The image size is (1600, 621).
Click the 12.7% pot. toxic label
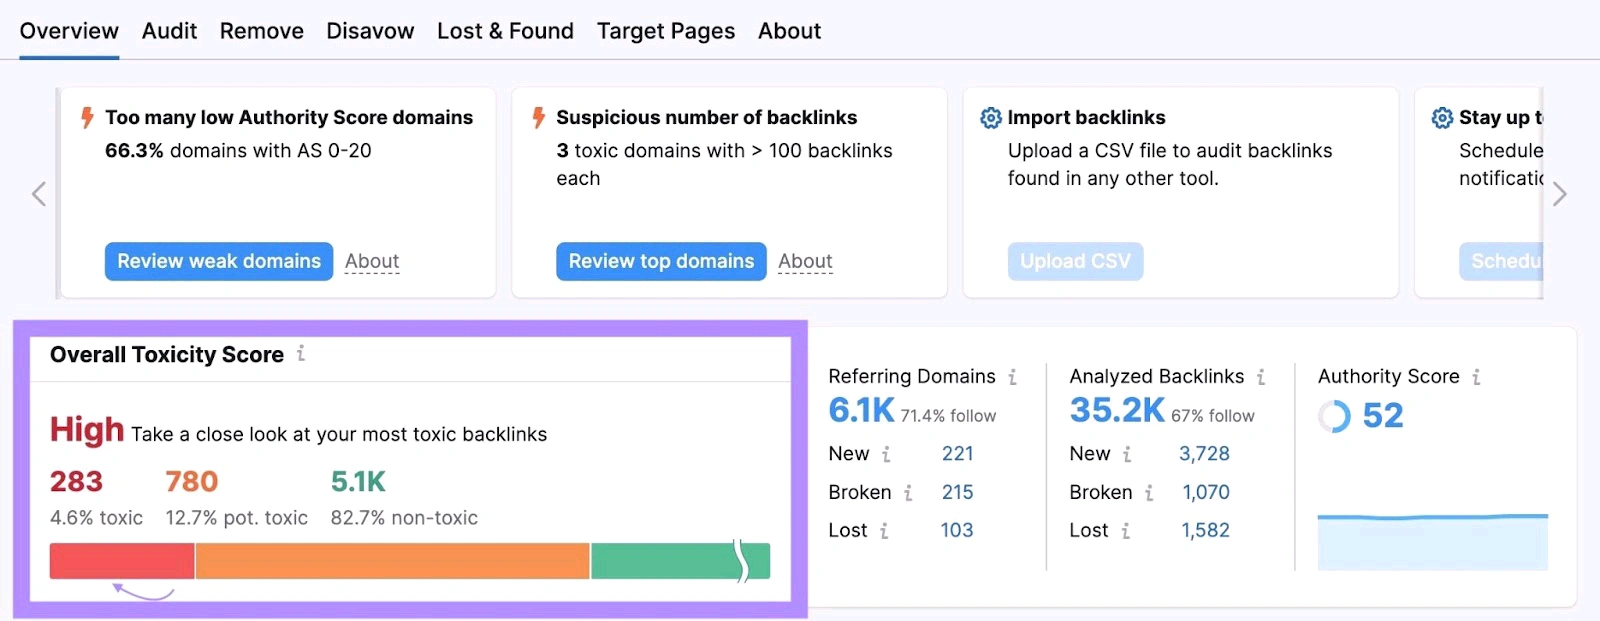pyautogui.click(x=236, y=518)
